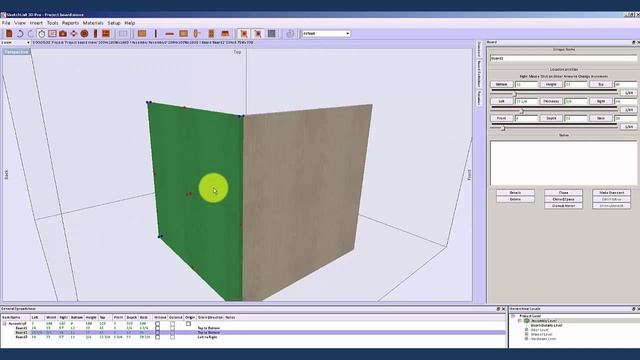Viewport: 640px width, 360px height.
Task: Click the second red-crossed board icon
Action: [258, 34]
